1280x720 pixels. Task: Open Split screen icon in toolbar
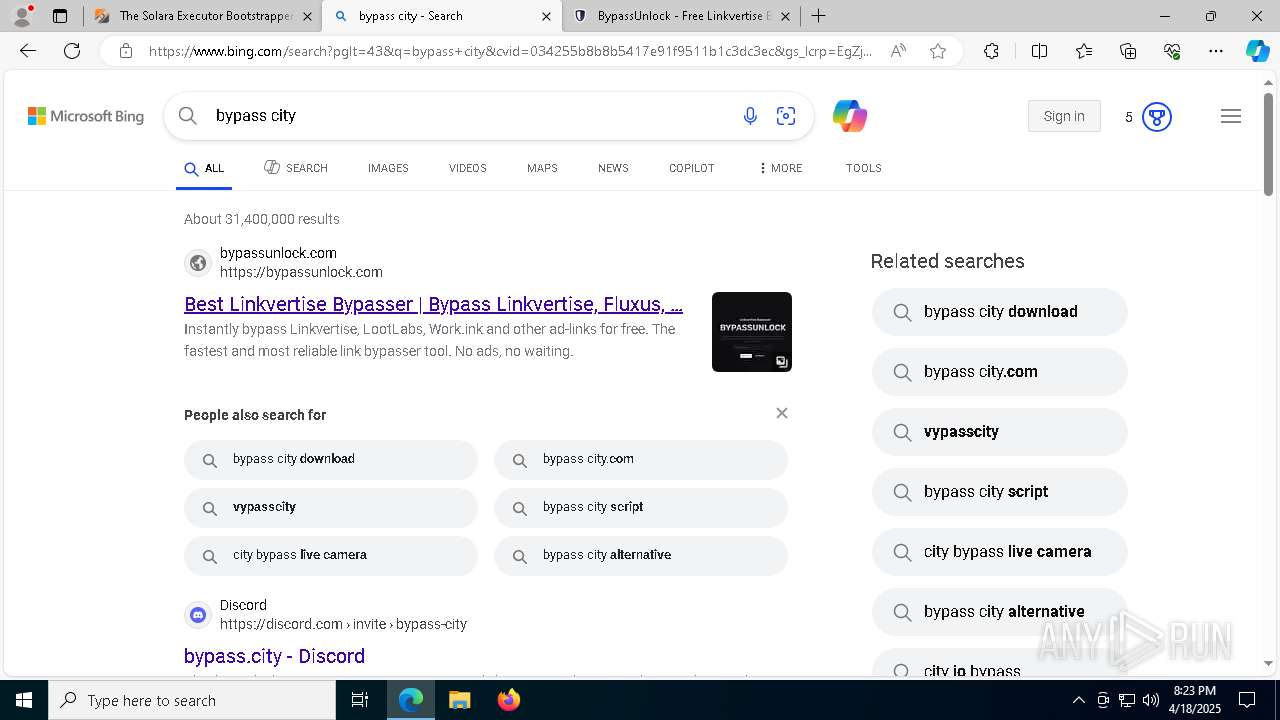tap(1039, 51)
